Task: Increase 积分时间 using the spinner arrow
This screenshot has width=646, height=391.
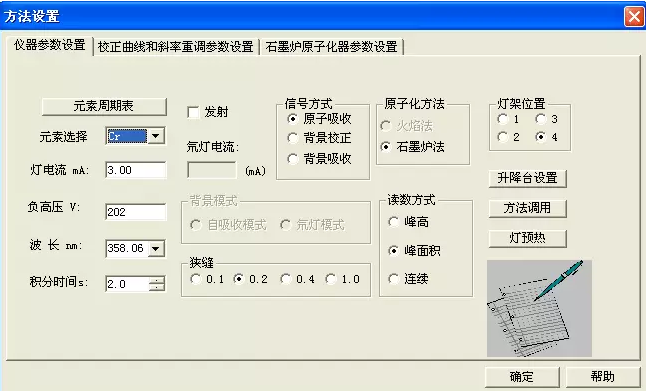Action: pyautogui.click(x=157, y=280)
